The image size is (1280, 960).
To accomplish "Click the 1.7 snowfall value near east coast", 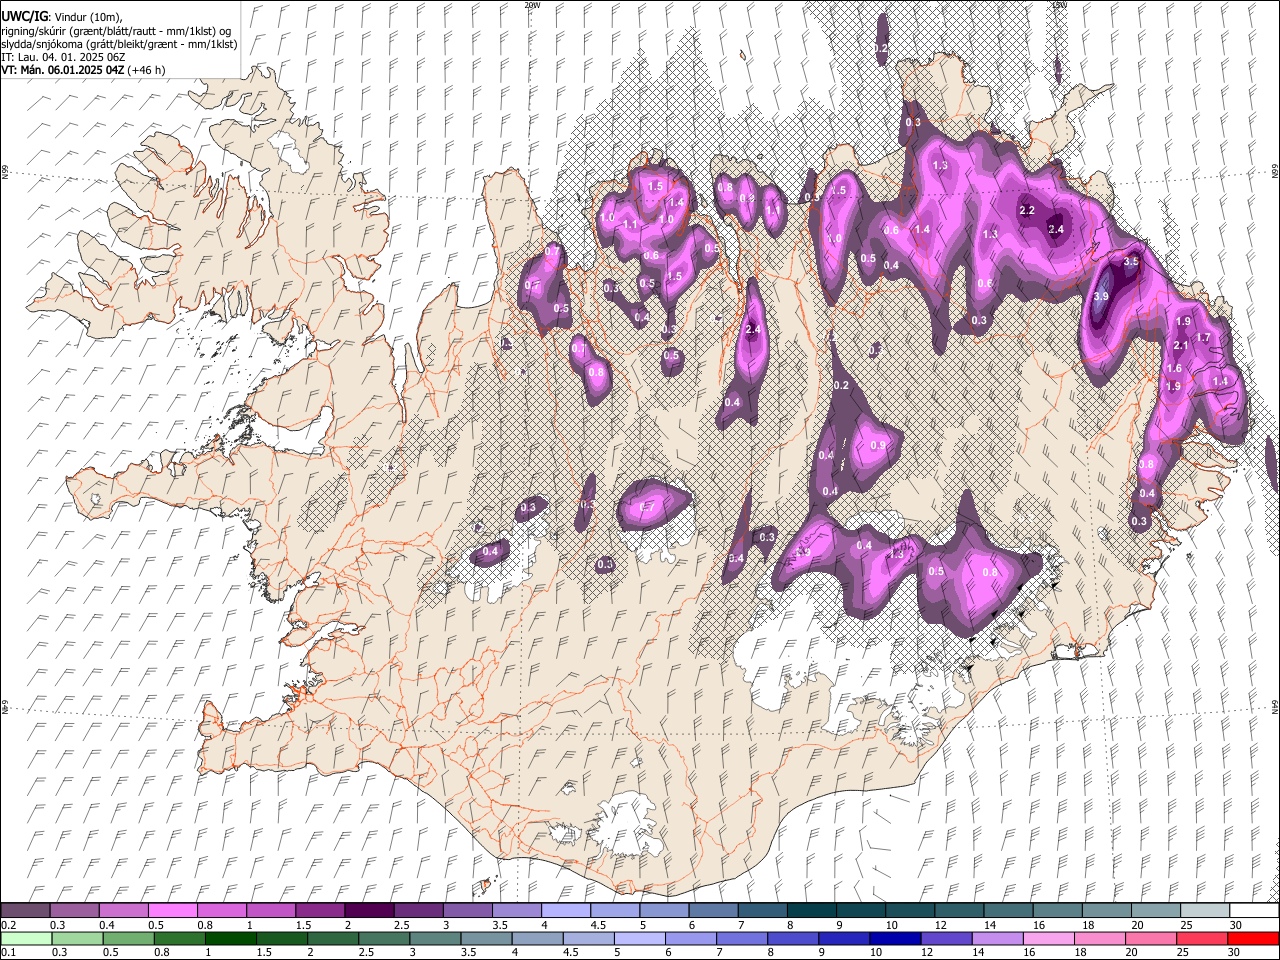I will (1203, 338).
